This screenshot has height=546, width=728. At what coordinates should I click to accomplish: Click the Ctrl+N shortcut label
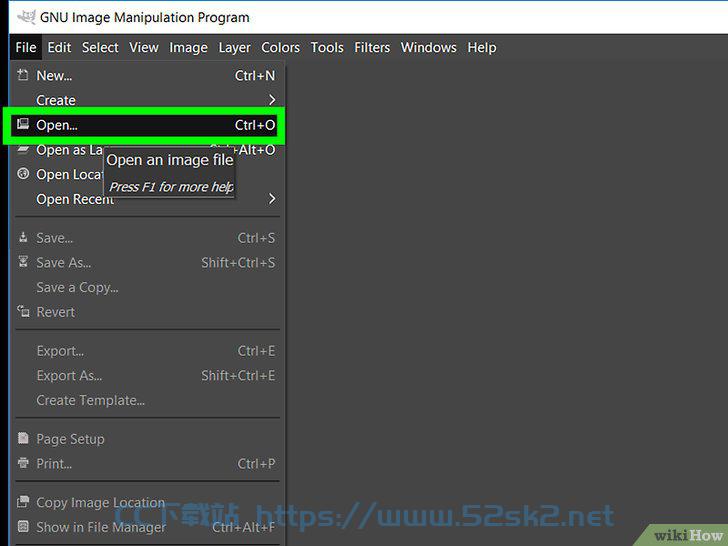coord(255,75)
